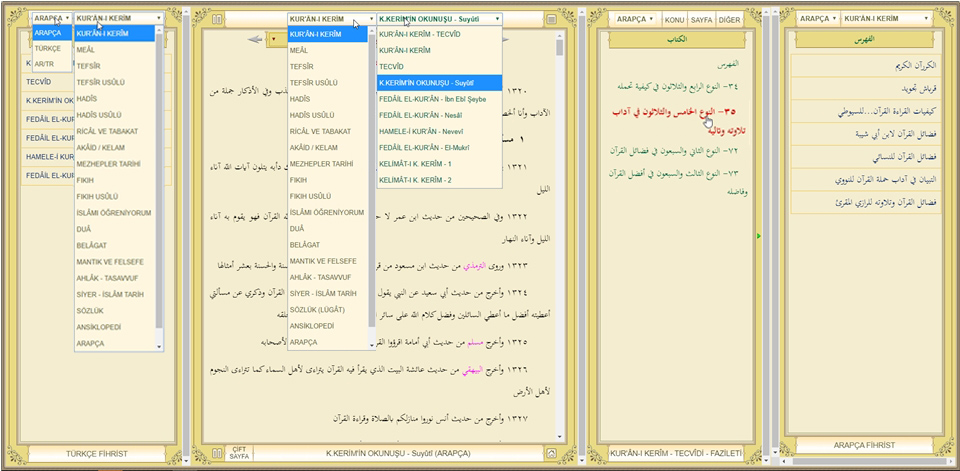
Task: Choose SÖZLÜK in the left panel category list
Action: tap(114, 311)
